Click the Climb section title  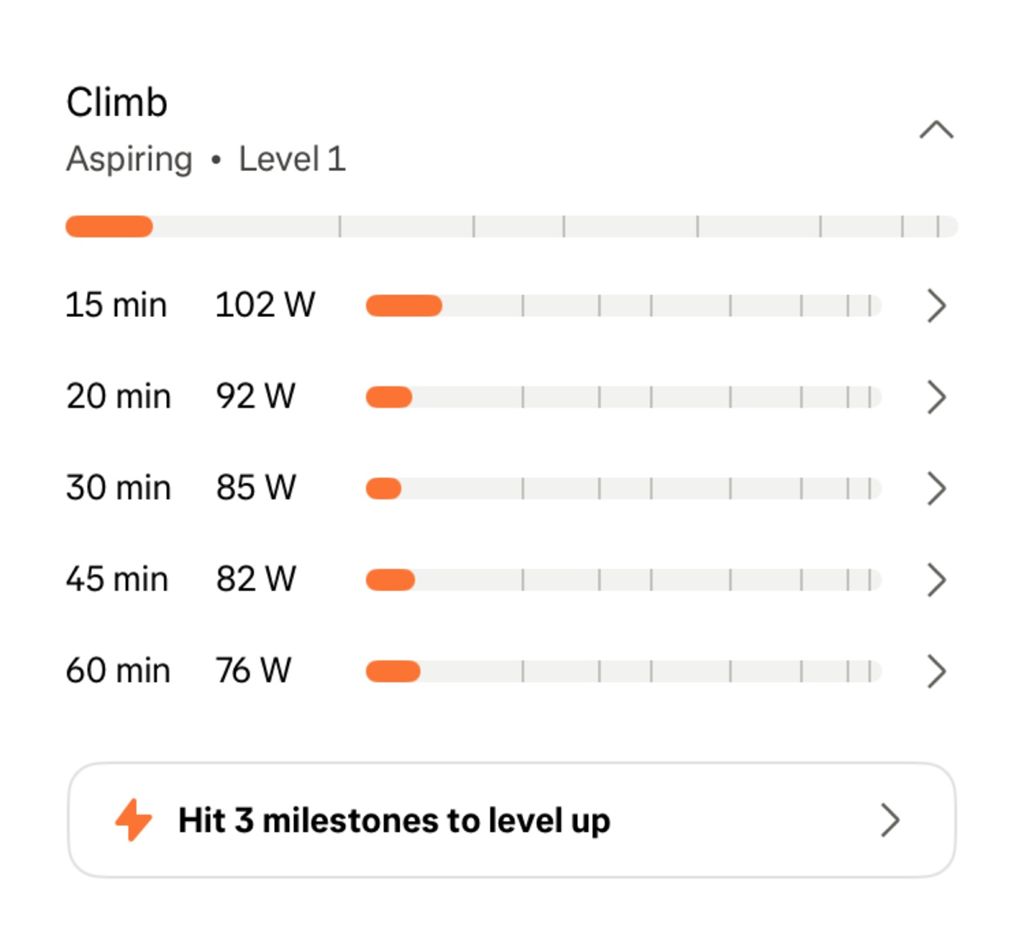[117, 102]
